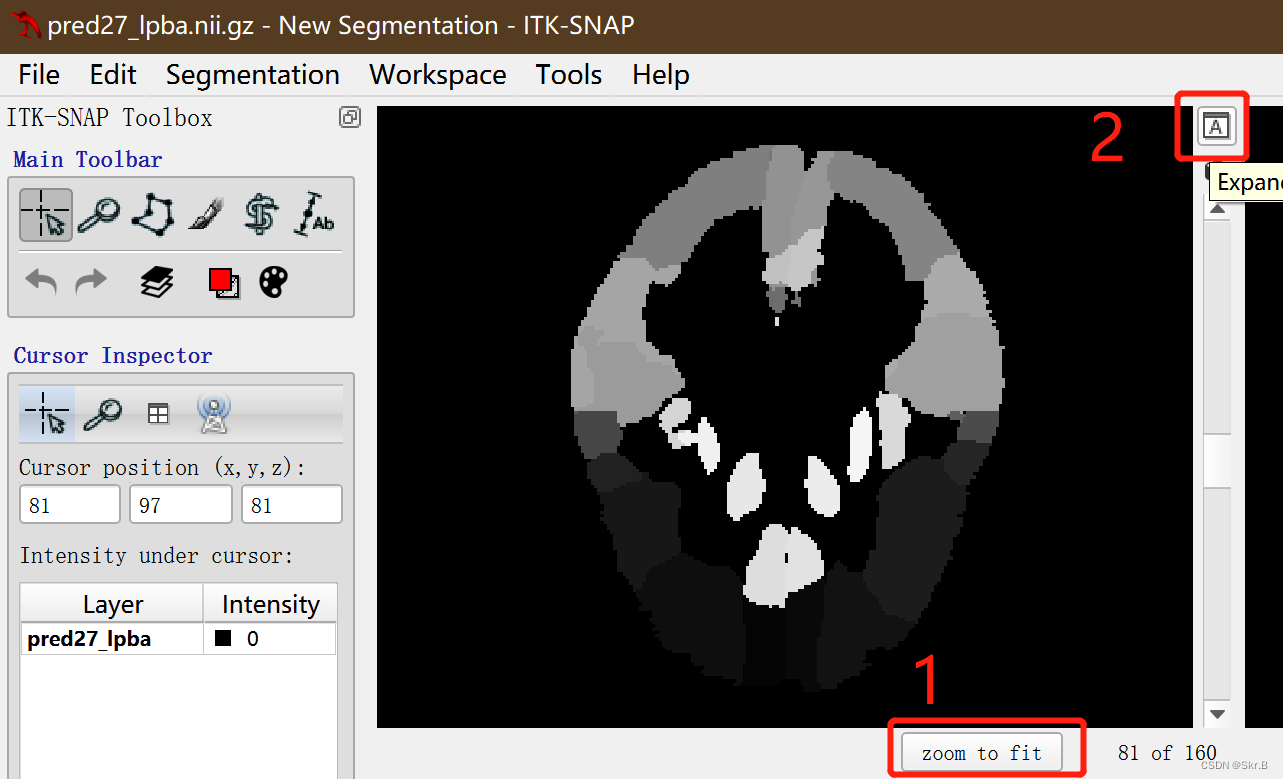Select the Polygon tool
This screenshot has height=779, width=1283.
(x=152, y=214)
